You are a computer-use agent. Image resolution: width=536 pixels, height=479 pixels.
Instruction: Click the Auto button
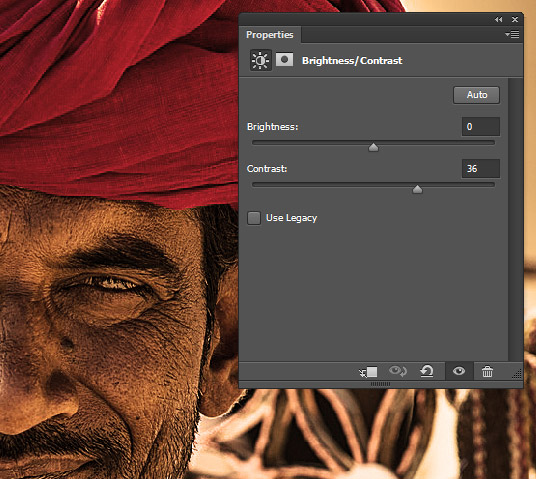click(477, 95)
